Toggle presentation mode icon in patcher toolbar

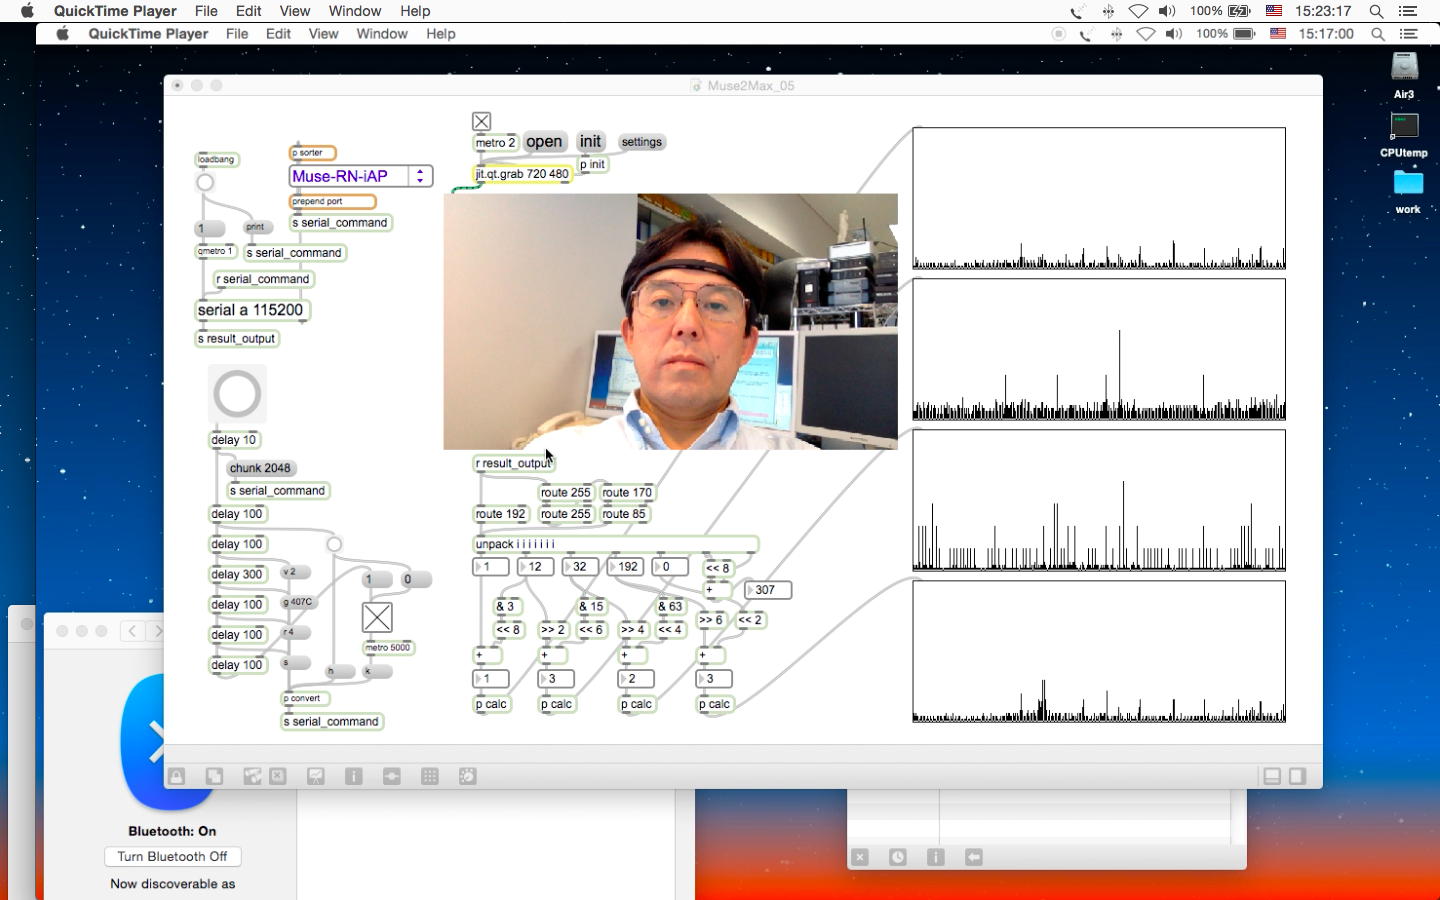316,776
